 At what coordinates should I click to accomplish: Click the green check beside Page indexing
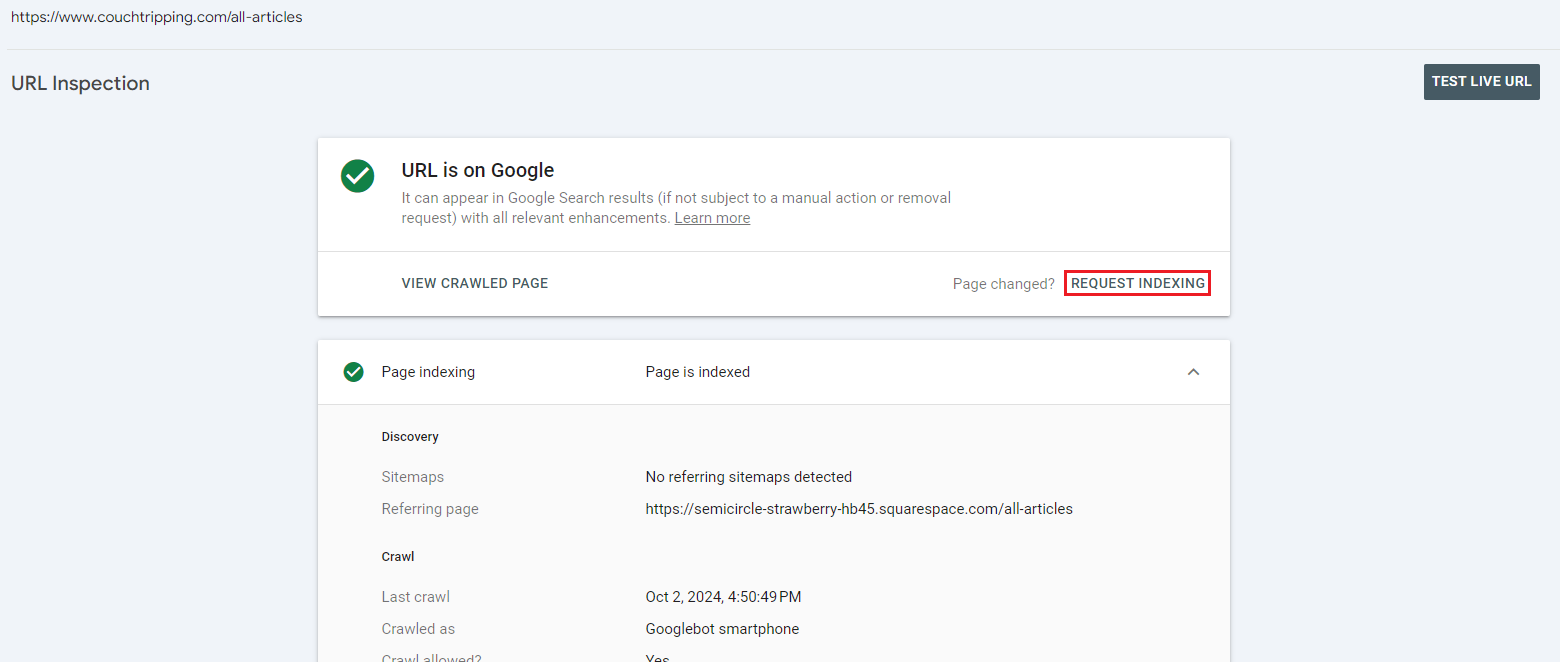353,372
